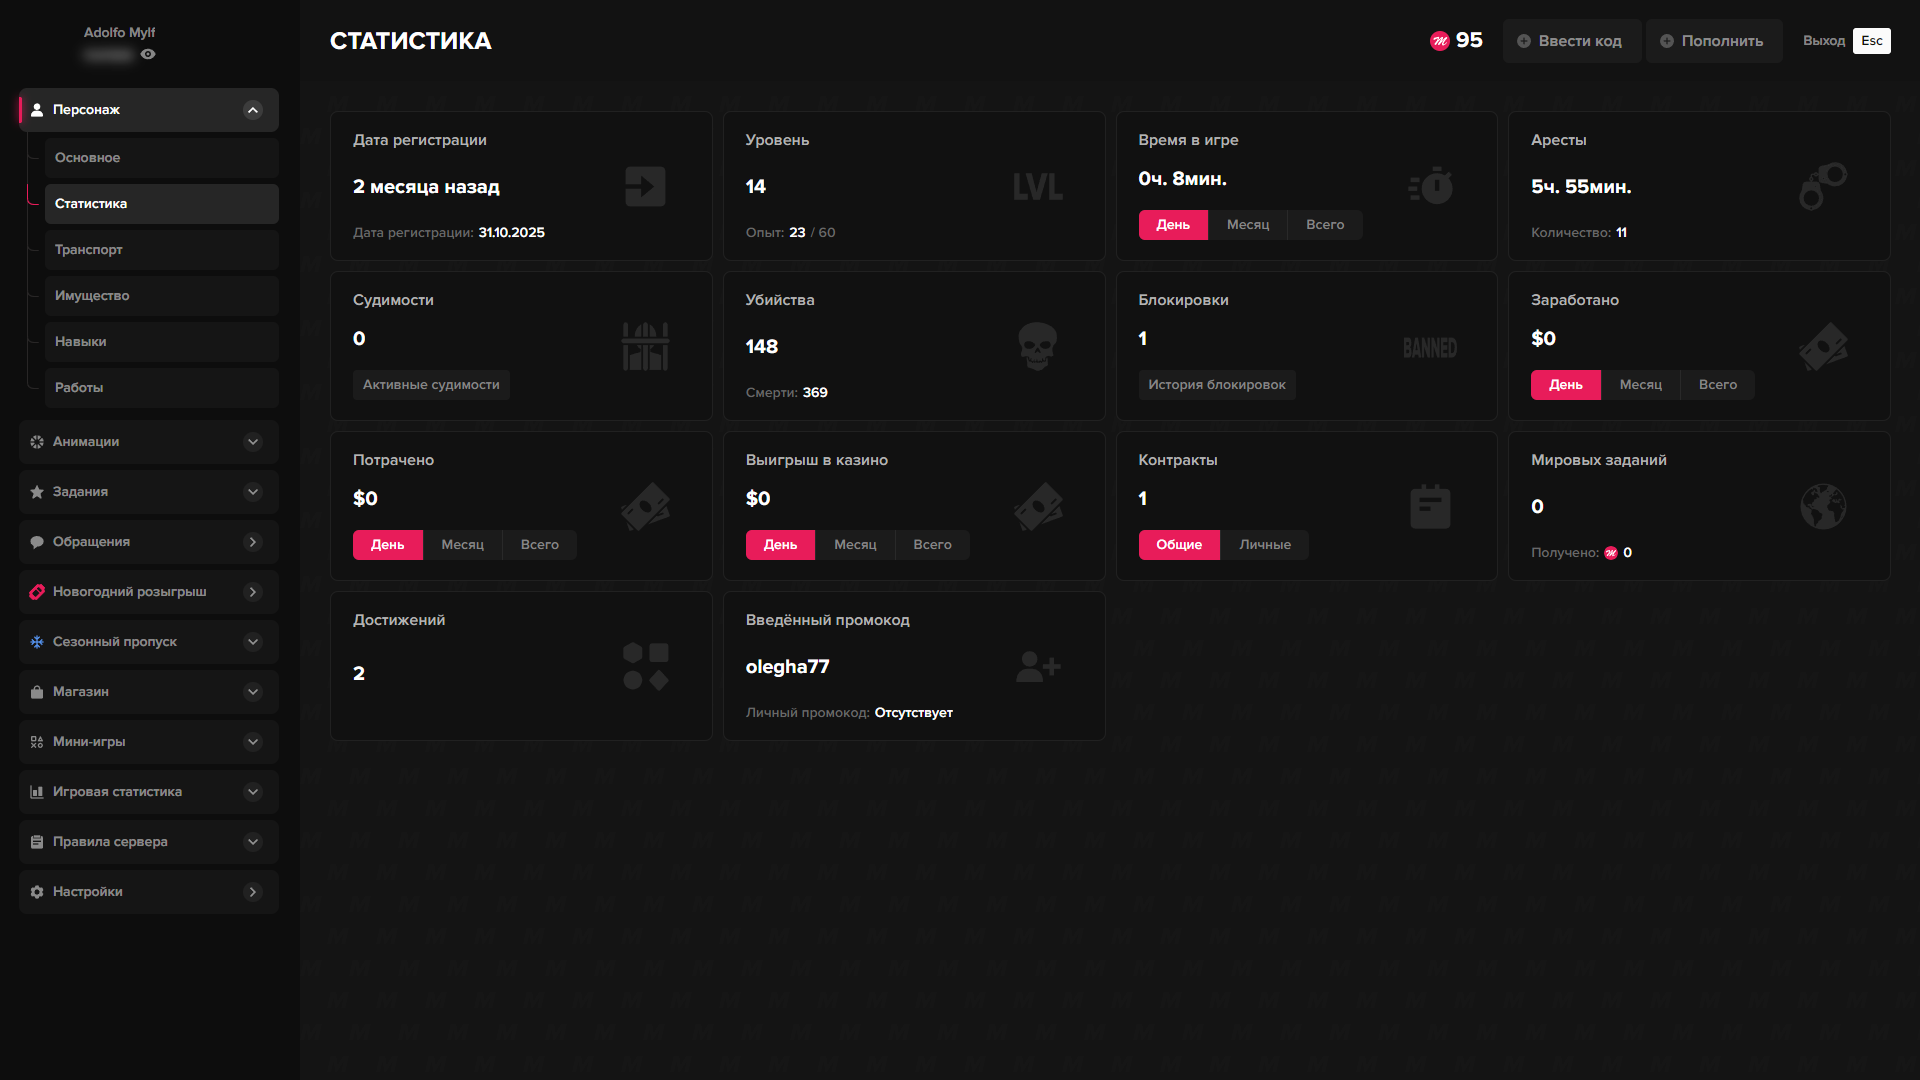Select Всего in the Заработано card

tap(1717, 385)
